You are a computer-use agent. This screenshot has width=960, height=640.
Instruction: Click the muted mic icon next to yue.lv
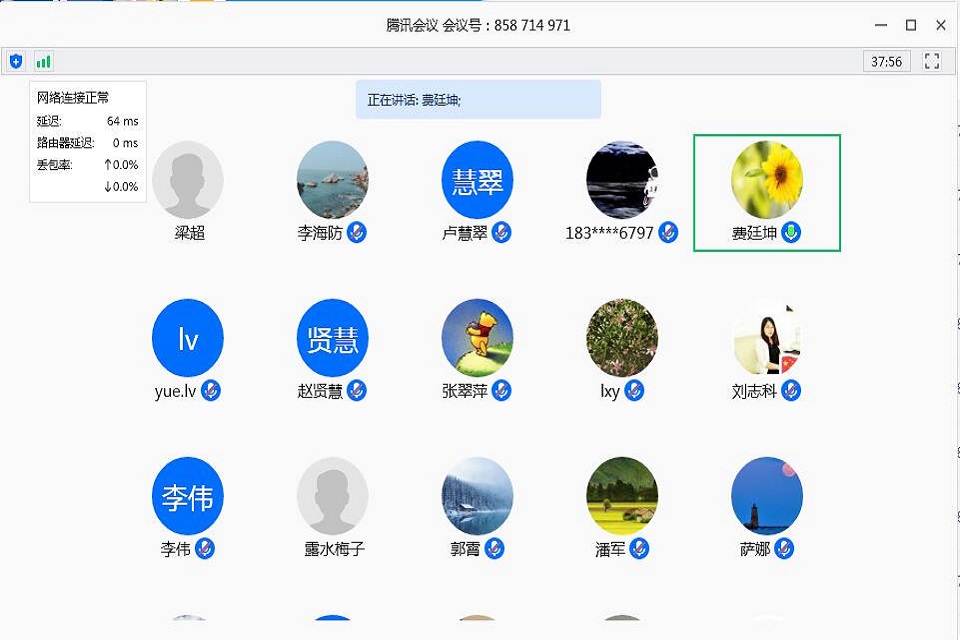pos(211,391)
